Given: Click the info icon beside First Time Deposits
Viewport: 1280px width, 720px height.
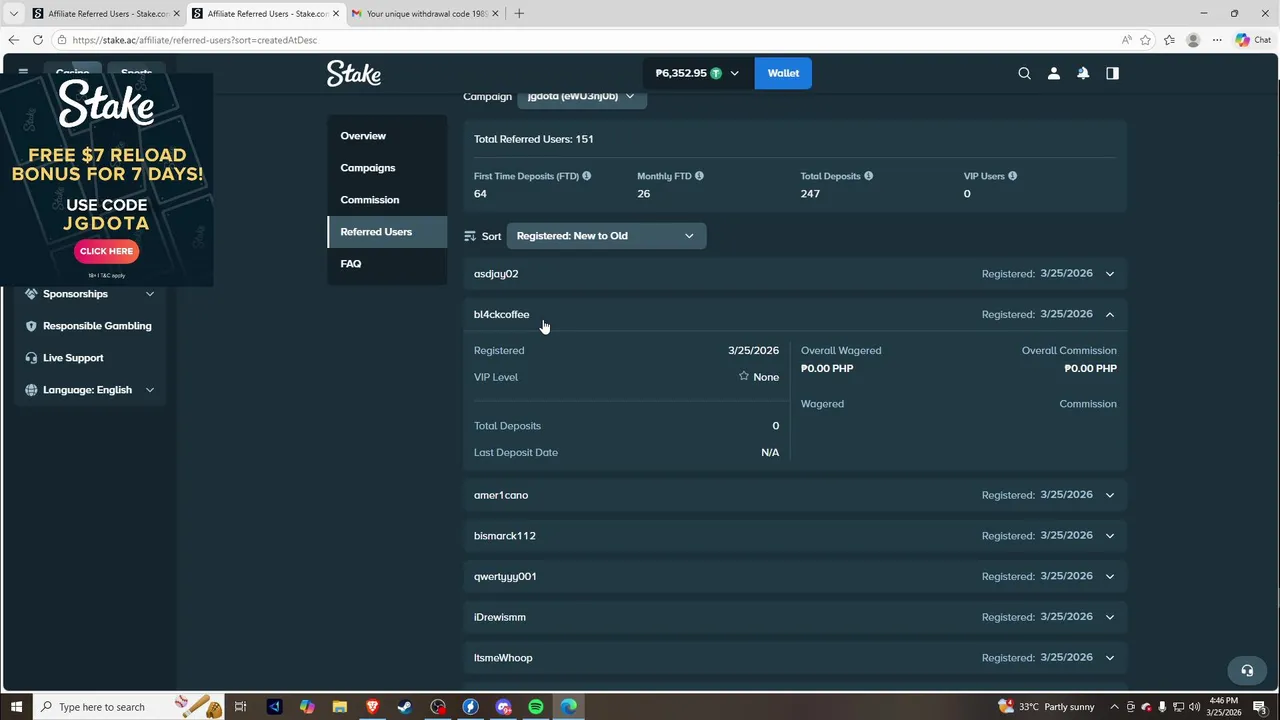Looking at the screenshot, I should [586, 176].
